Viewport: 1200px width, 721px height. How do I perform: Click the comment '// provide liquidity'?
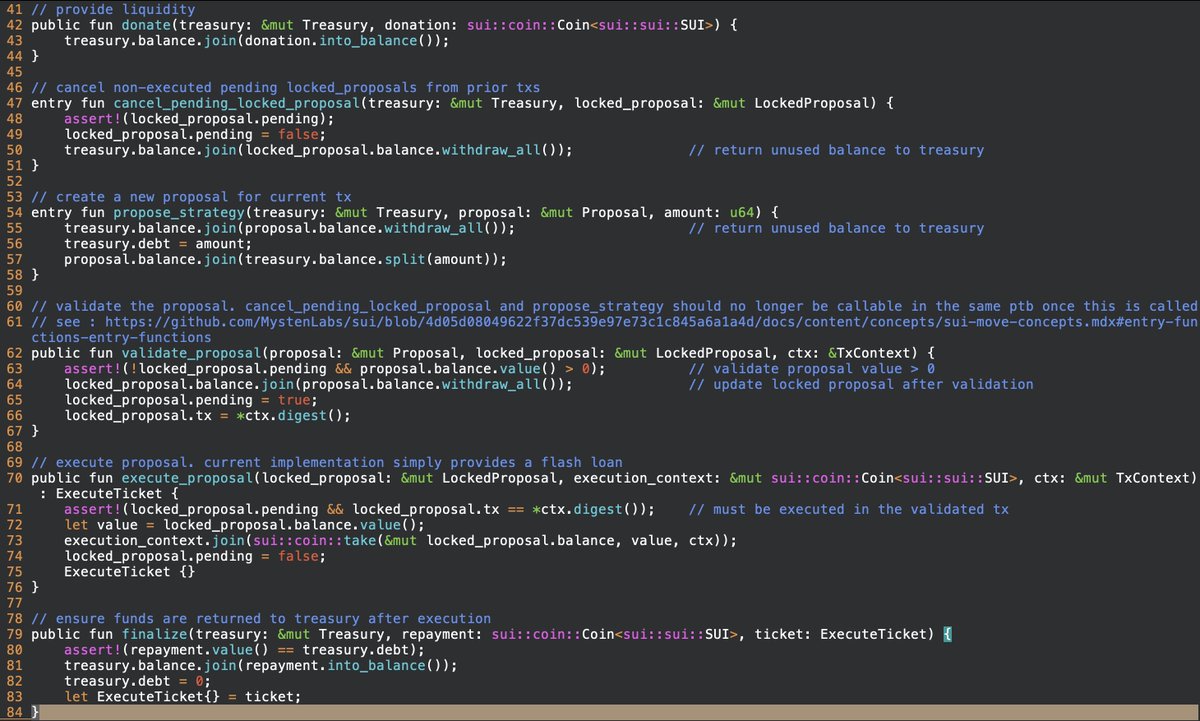point(114,9)
